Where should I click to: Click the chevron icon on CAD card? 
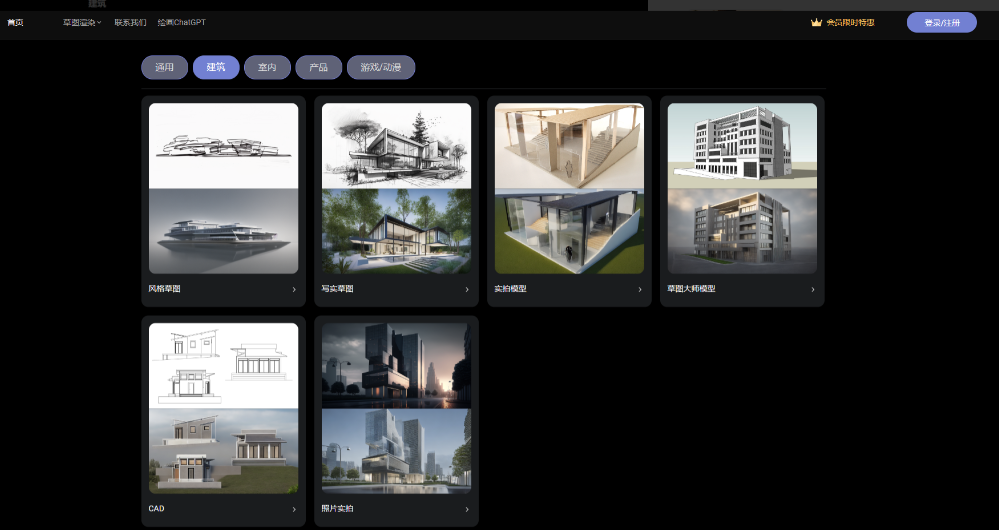(293, 510)
